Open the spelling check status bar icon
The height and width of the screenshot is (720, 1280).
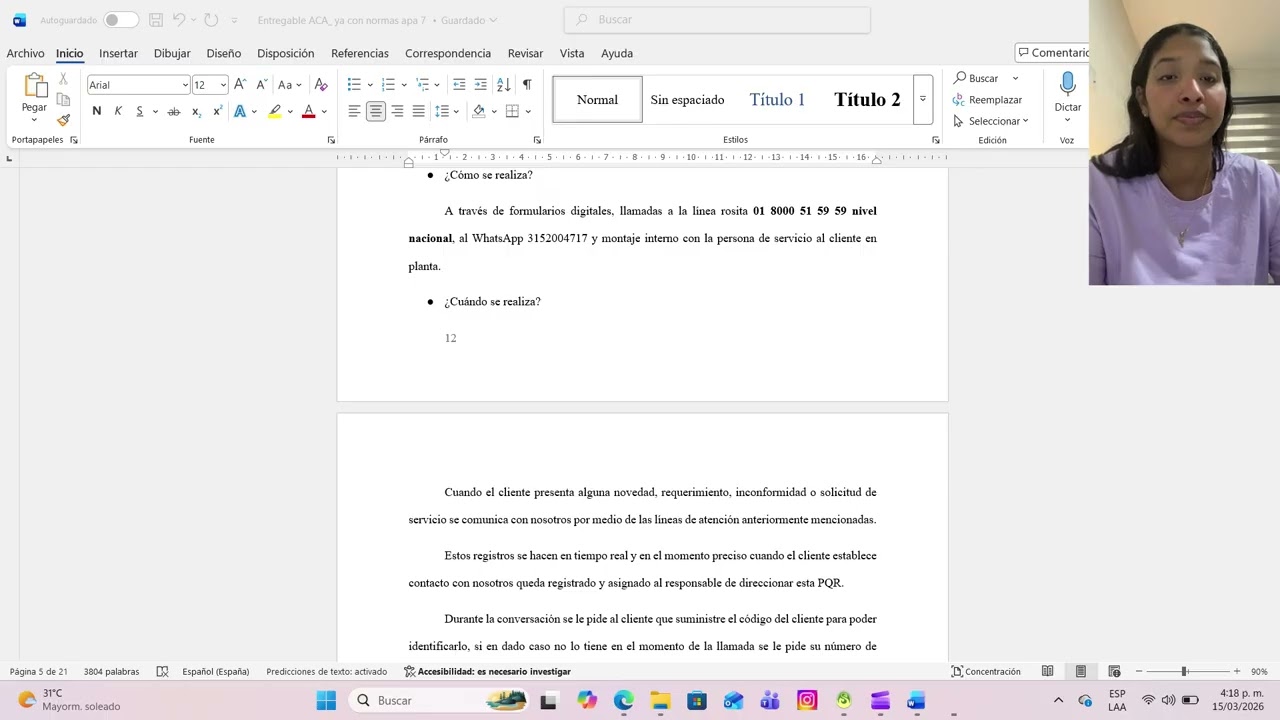pos(162,672)
